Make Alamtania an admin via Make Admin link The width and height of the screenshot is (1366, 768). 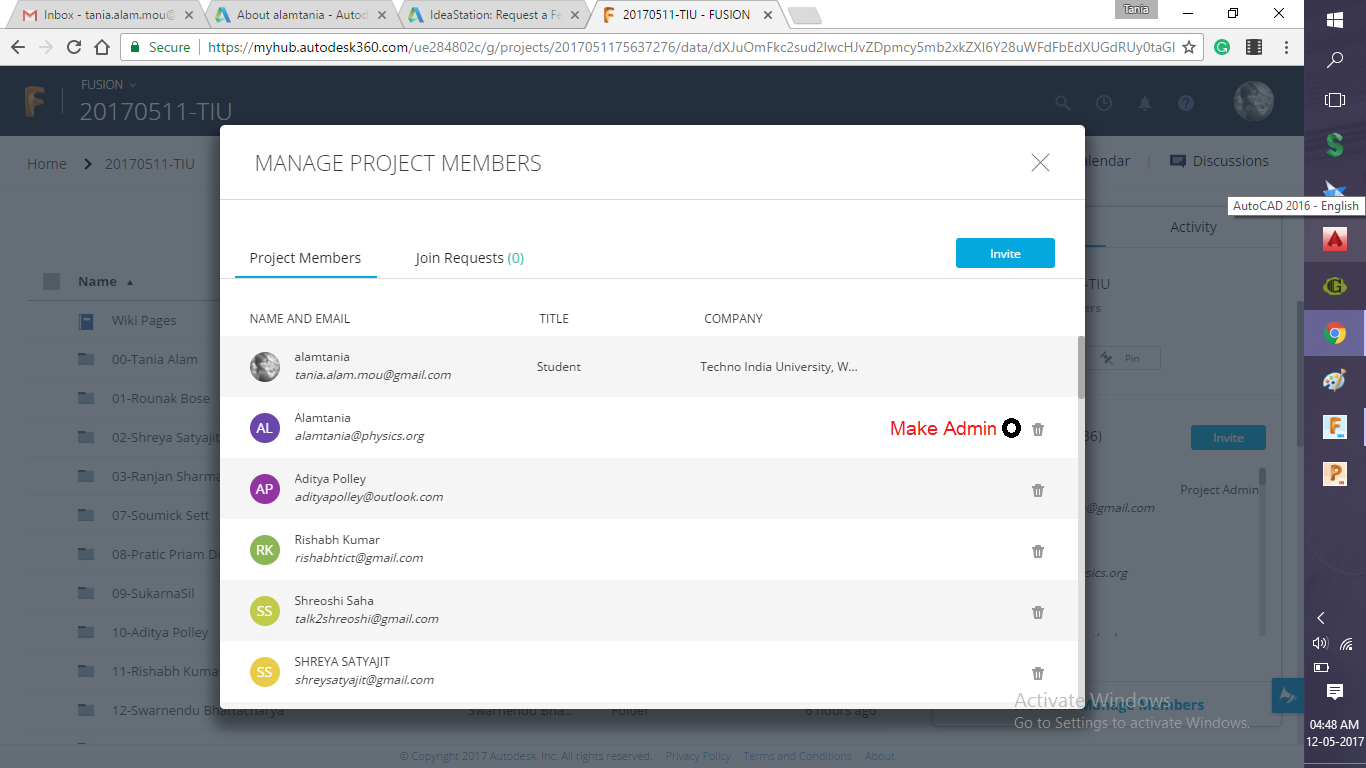pyautogui.click(x=945, y=428)
